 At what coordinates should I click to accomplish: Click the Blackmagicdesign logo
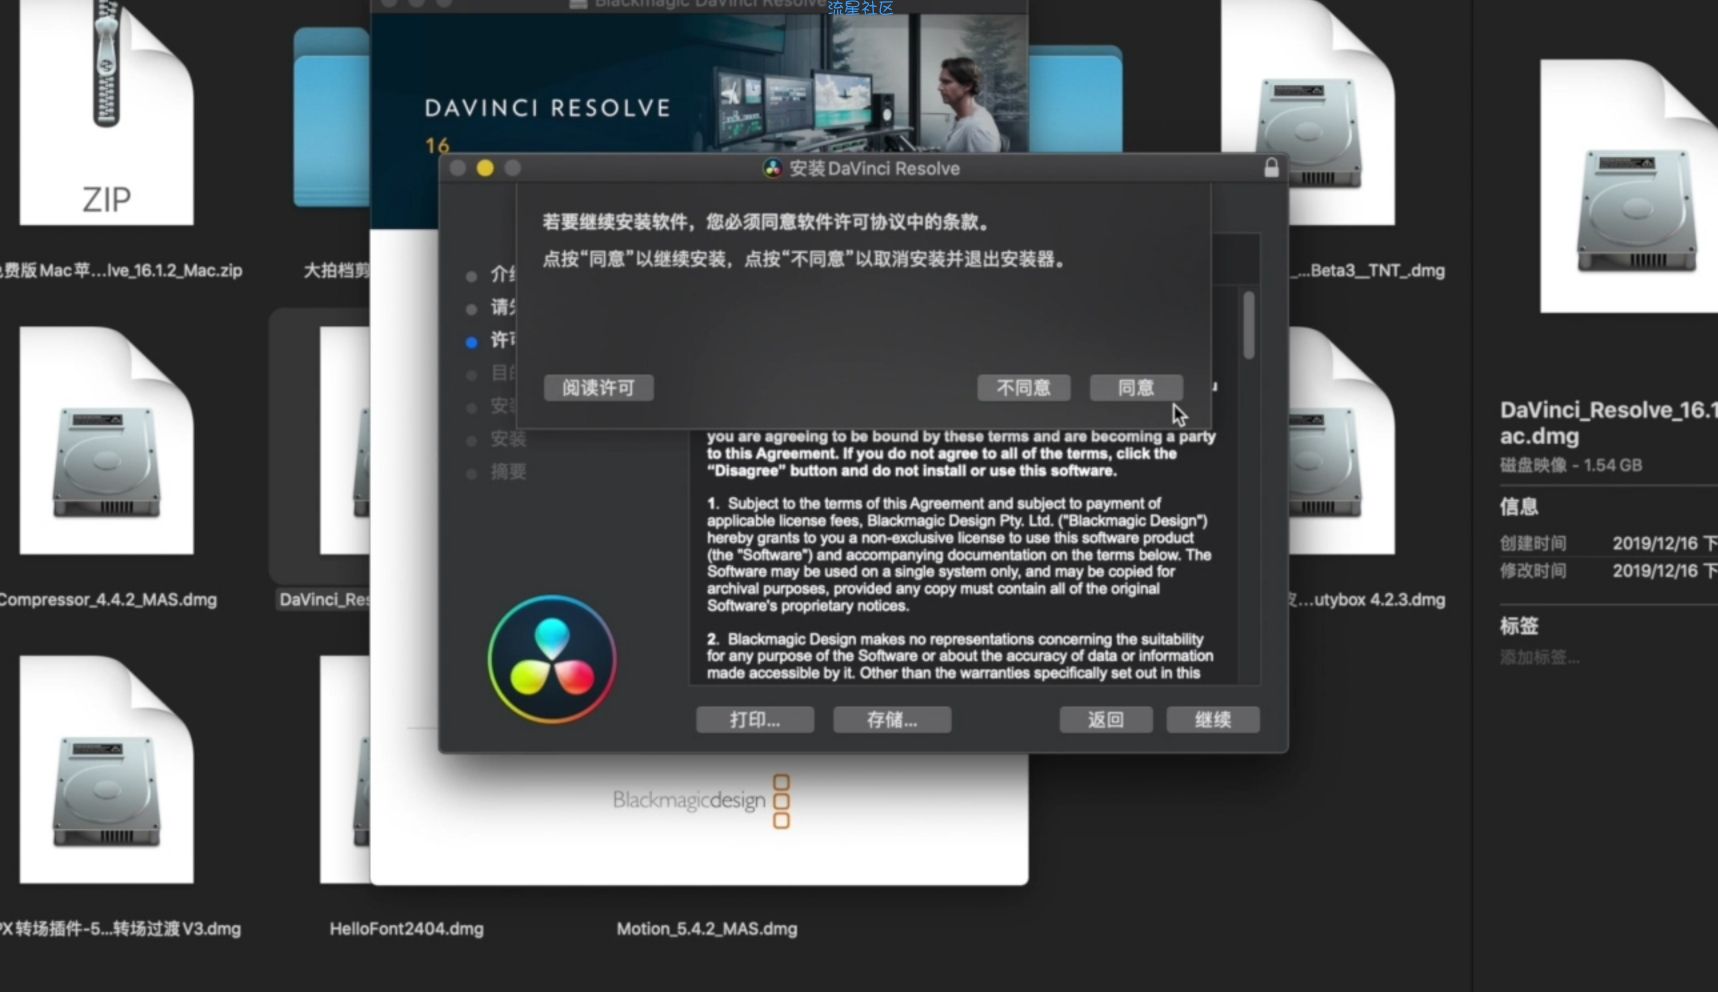701,800
